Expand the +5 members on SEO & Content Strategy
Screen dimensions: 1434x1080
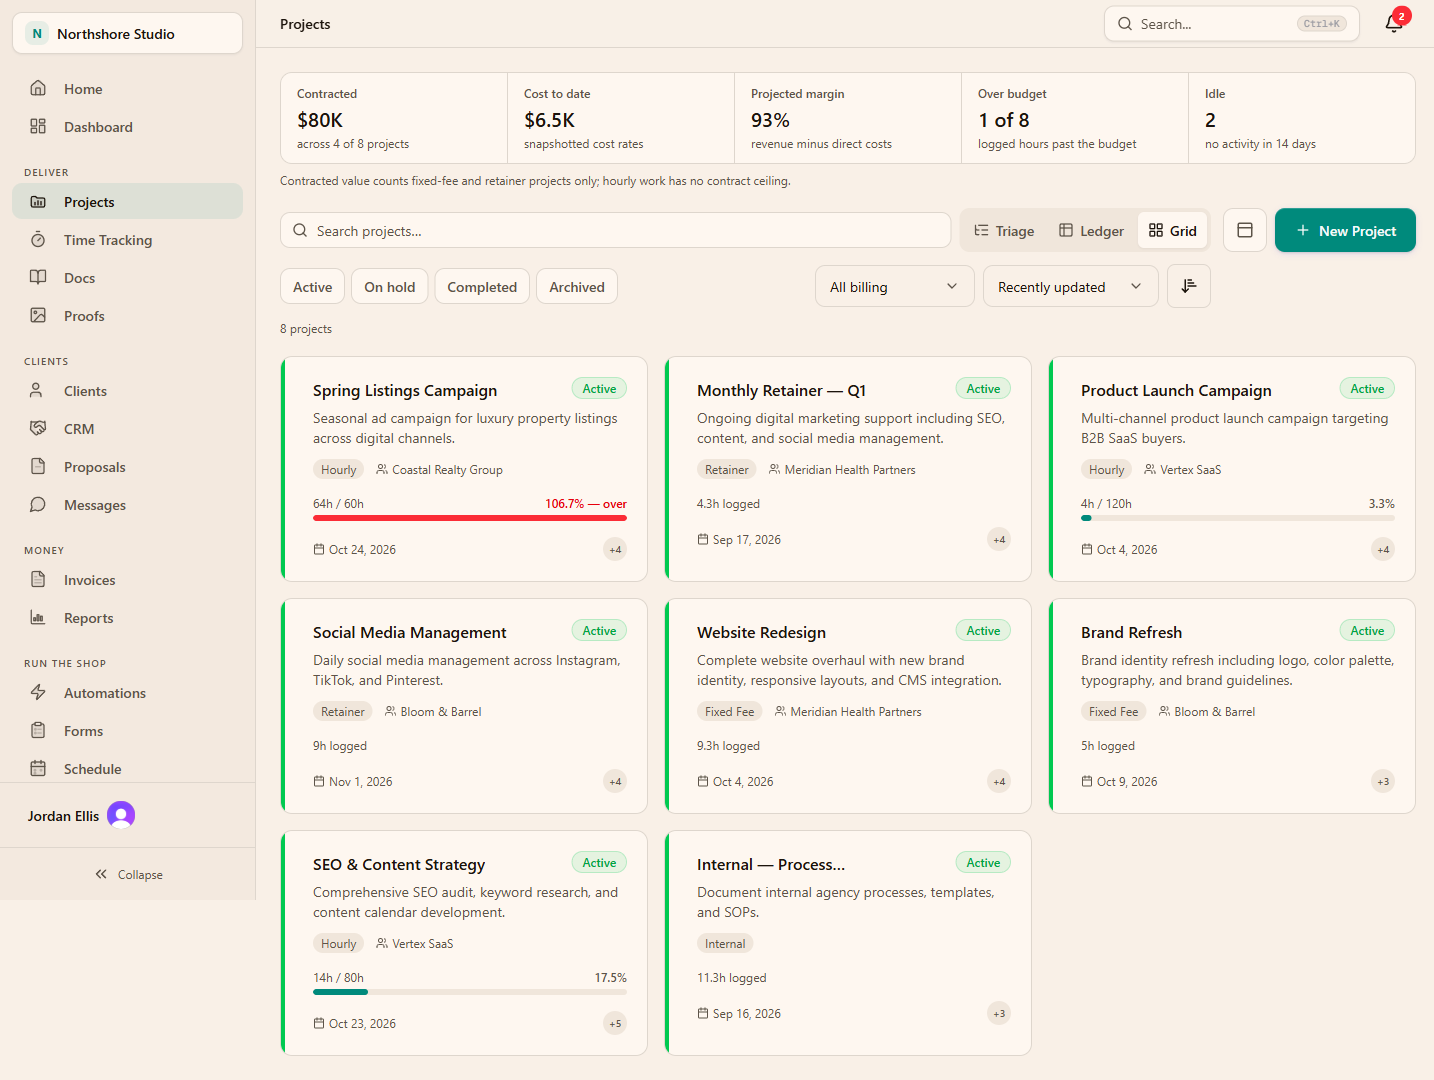pyautogui.click(x=615, y=1023)
